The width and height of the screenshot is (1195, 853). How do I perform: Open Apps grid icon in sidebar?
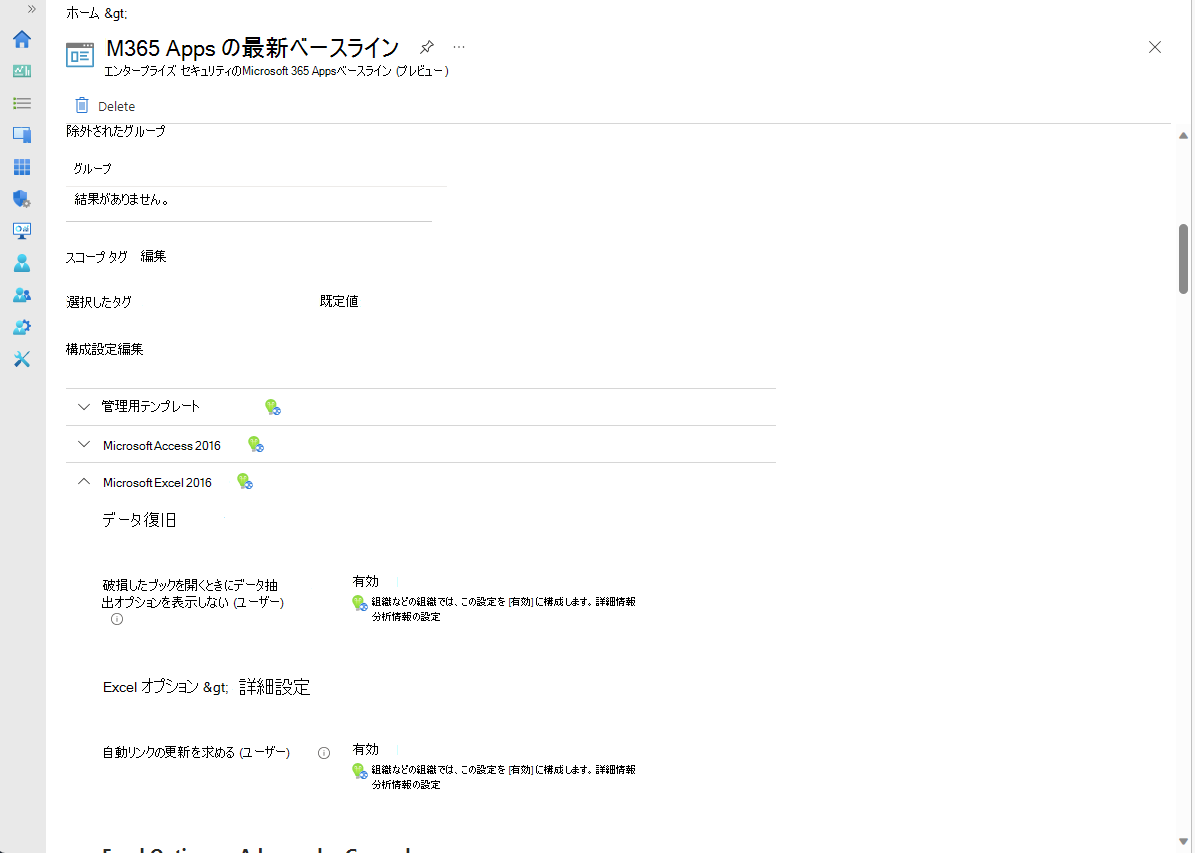[22, 167]
